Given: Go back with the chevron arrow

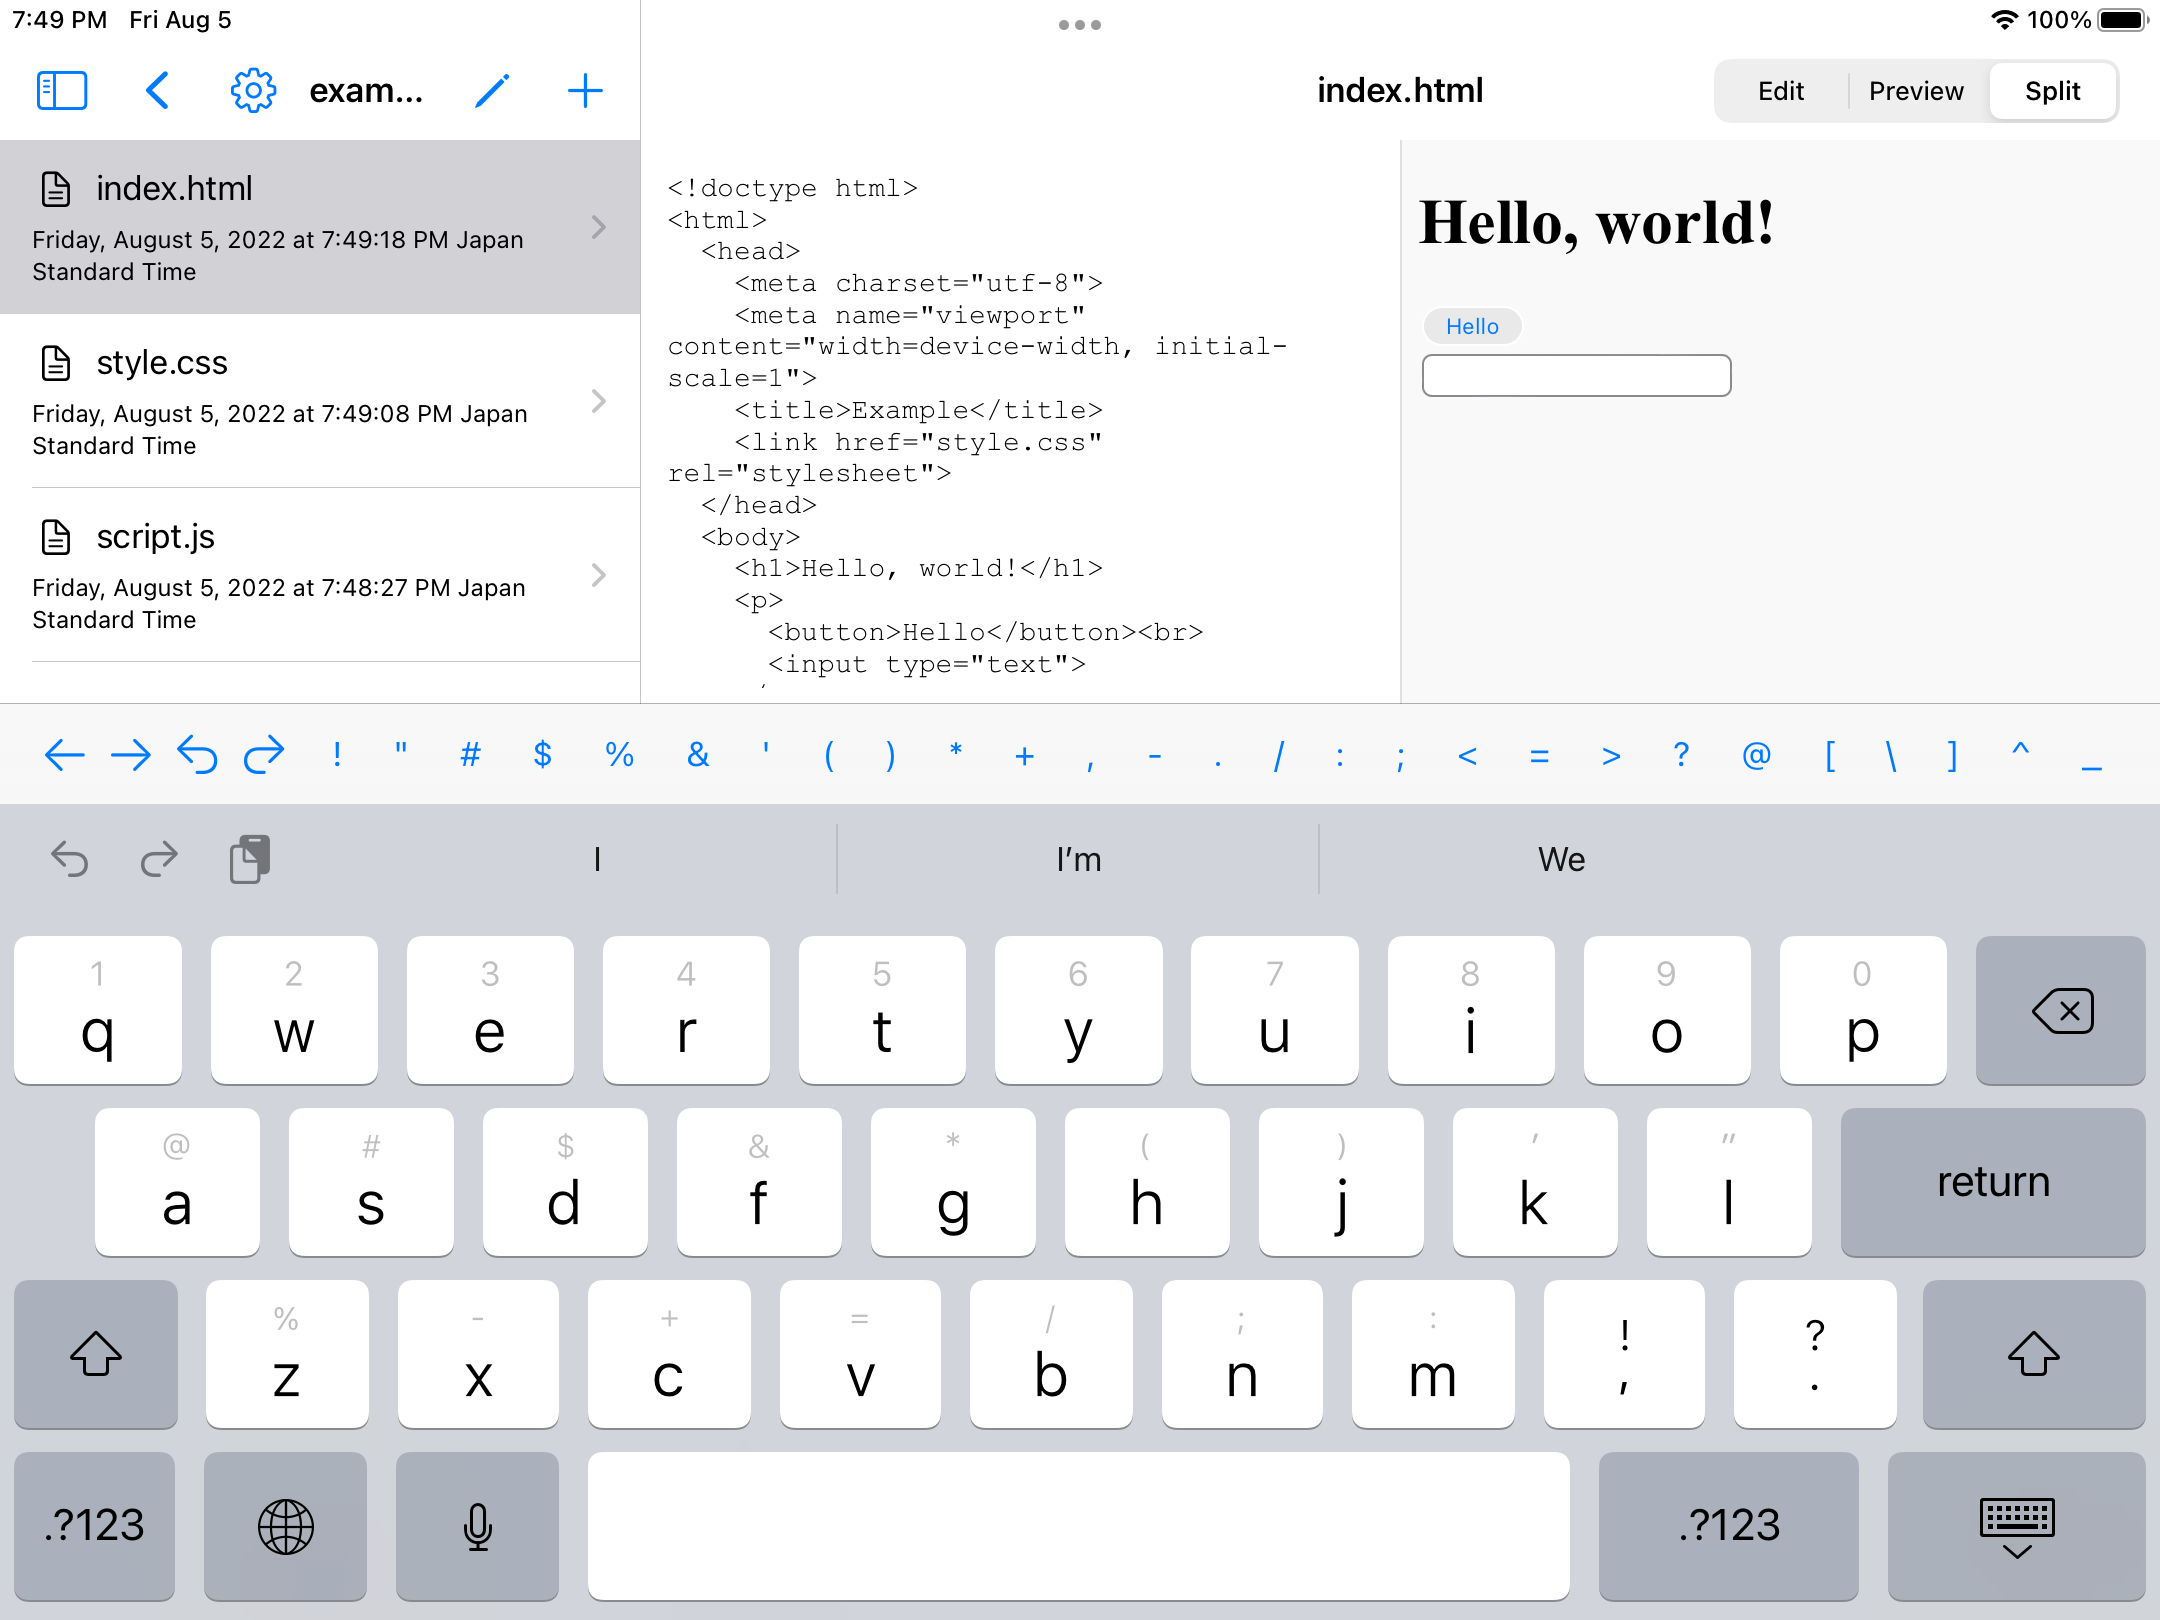Looking at the screenshot, I should (x=158, y=91).
